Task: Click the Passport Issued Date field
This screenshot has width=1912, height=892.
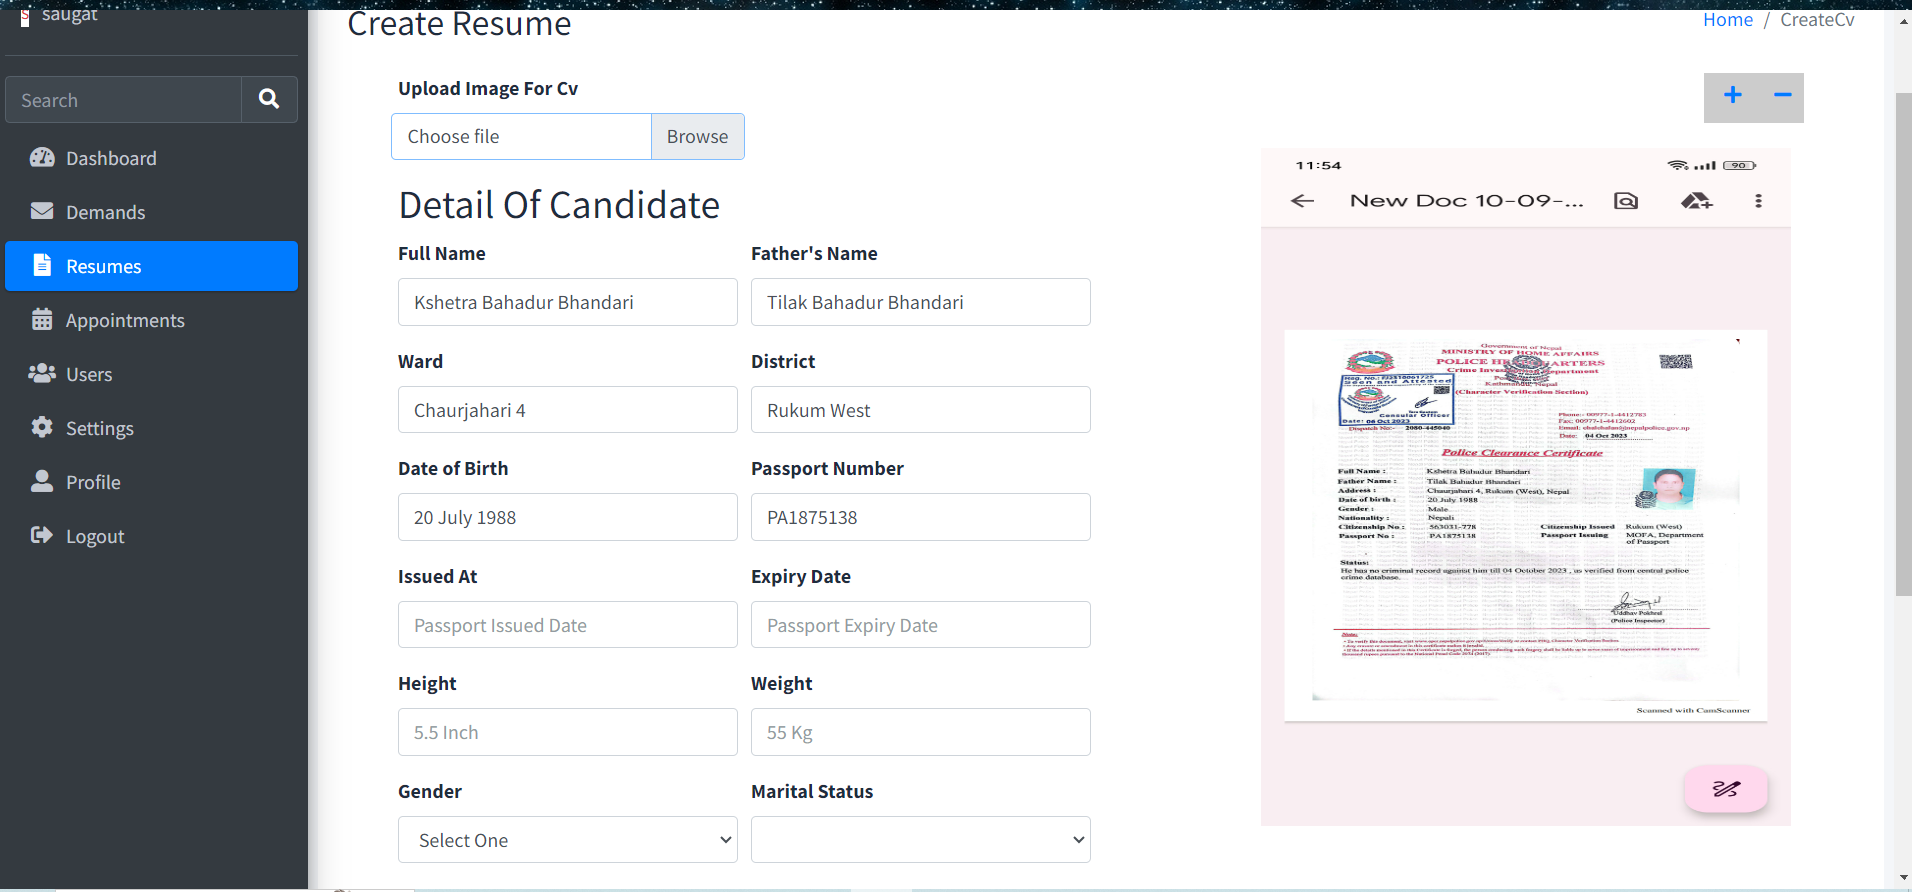Action: point(567,625)
